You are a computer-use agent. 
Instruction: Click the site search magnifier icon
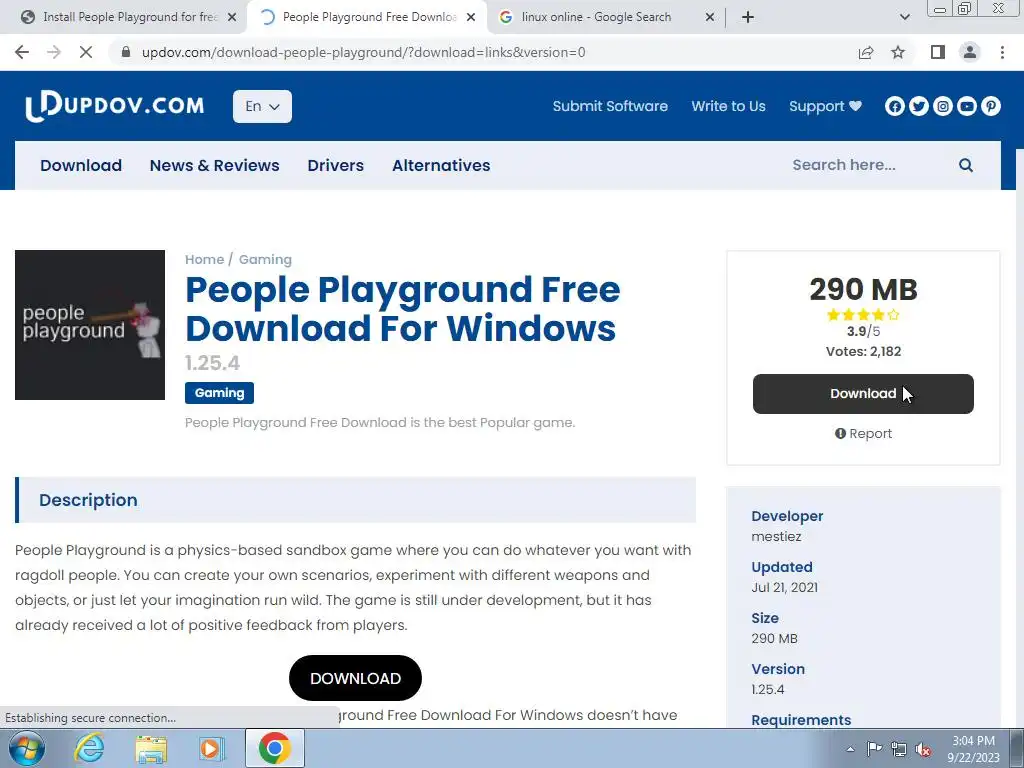tap(966, 165)
